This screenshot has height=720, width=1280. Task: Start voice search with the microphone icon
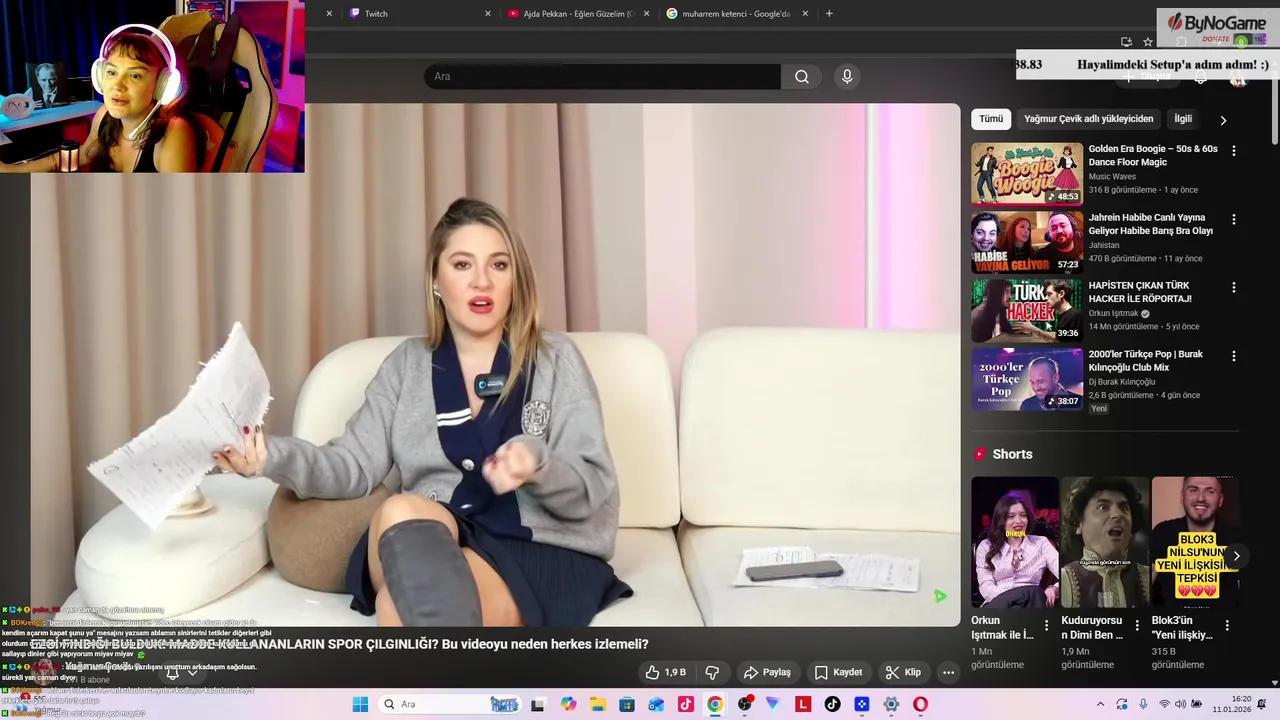pos(847,77)
